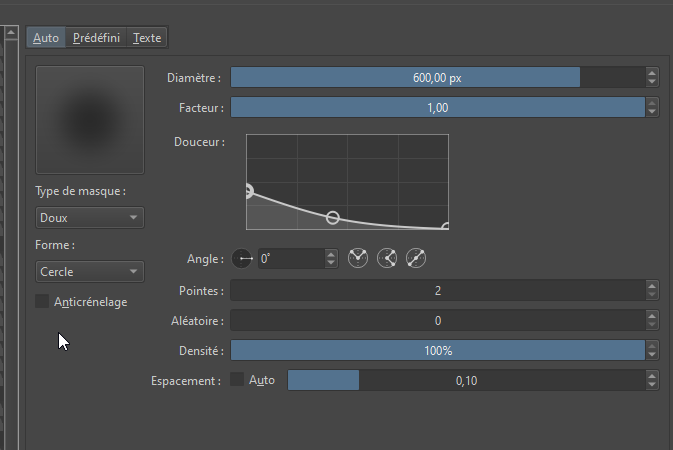Toggle the Auto spacing checkbox
Screen dimensions: 673x450
(x=237, y=380)
